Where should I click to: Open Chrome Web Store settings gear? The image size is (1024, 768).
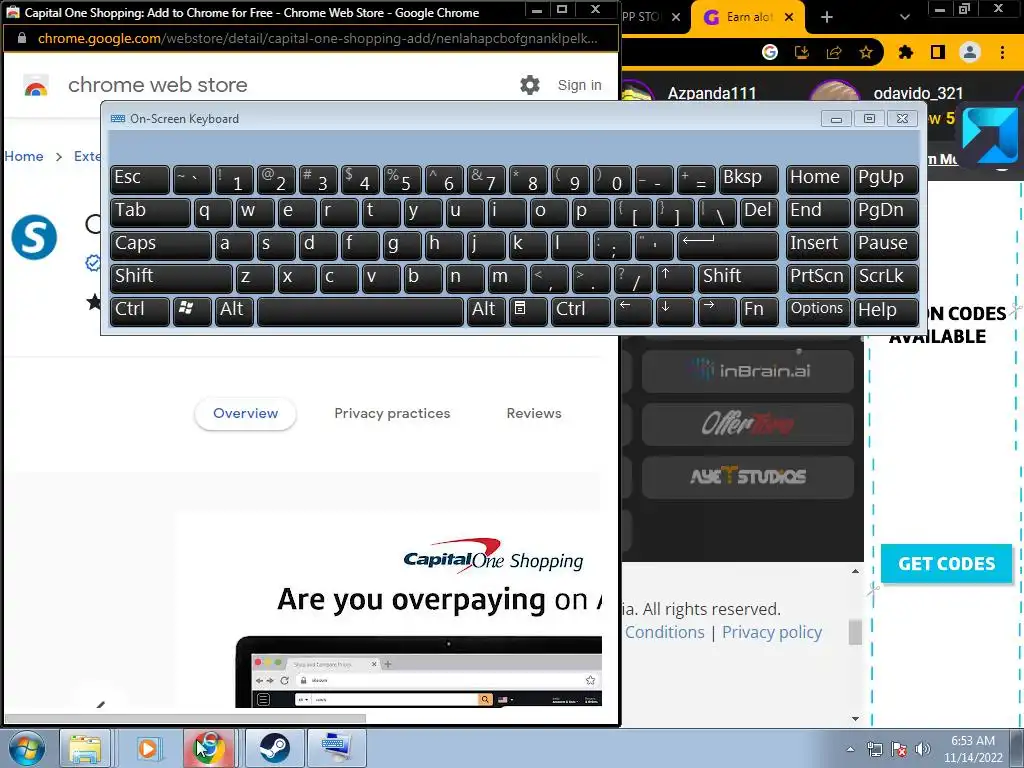point(530,85)
